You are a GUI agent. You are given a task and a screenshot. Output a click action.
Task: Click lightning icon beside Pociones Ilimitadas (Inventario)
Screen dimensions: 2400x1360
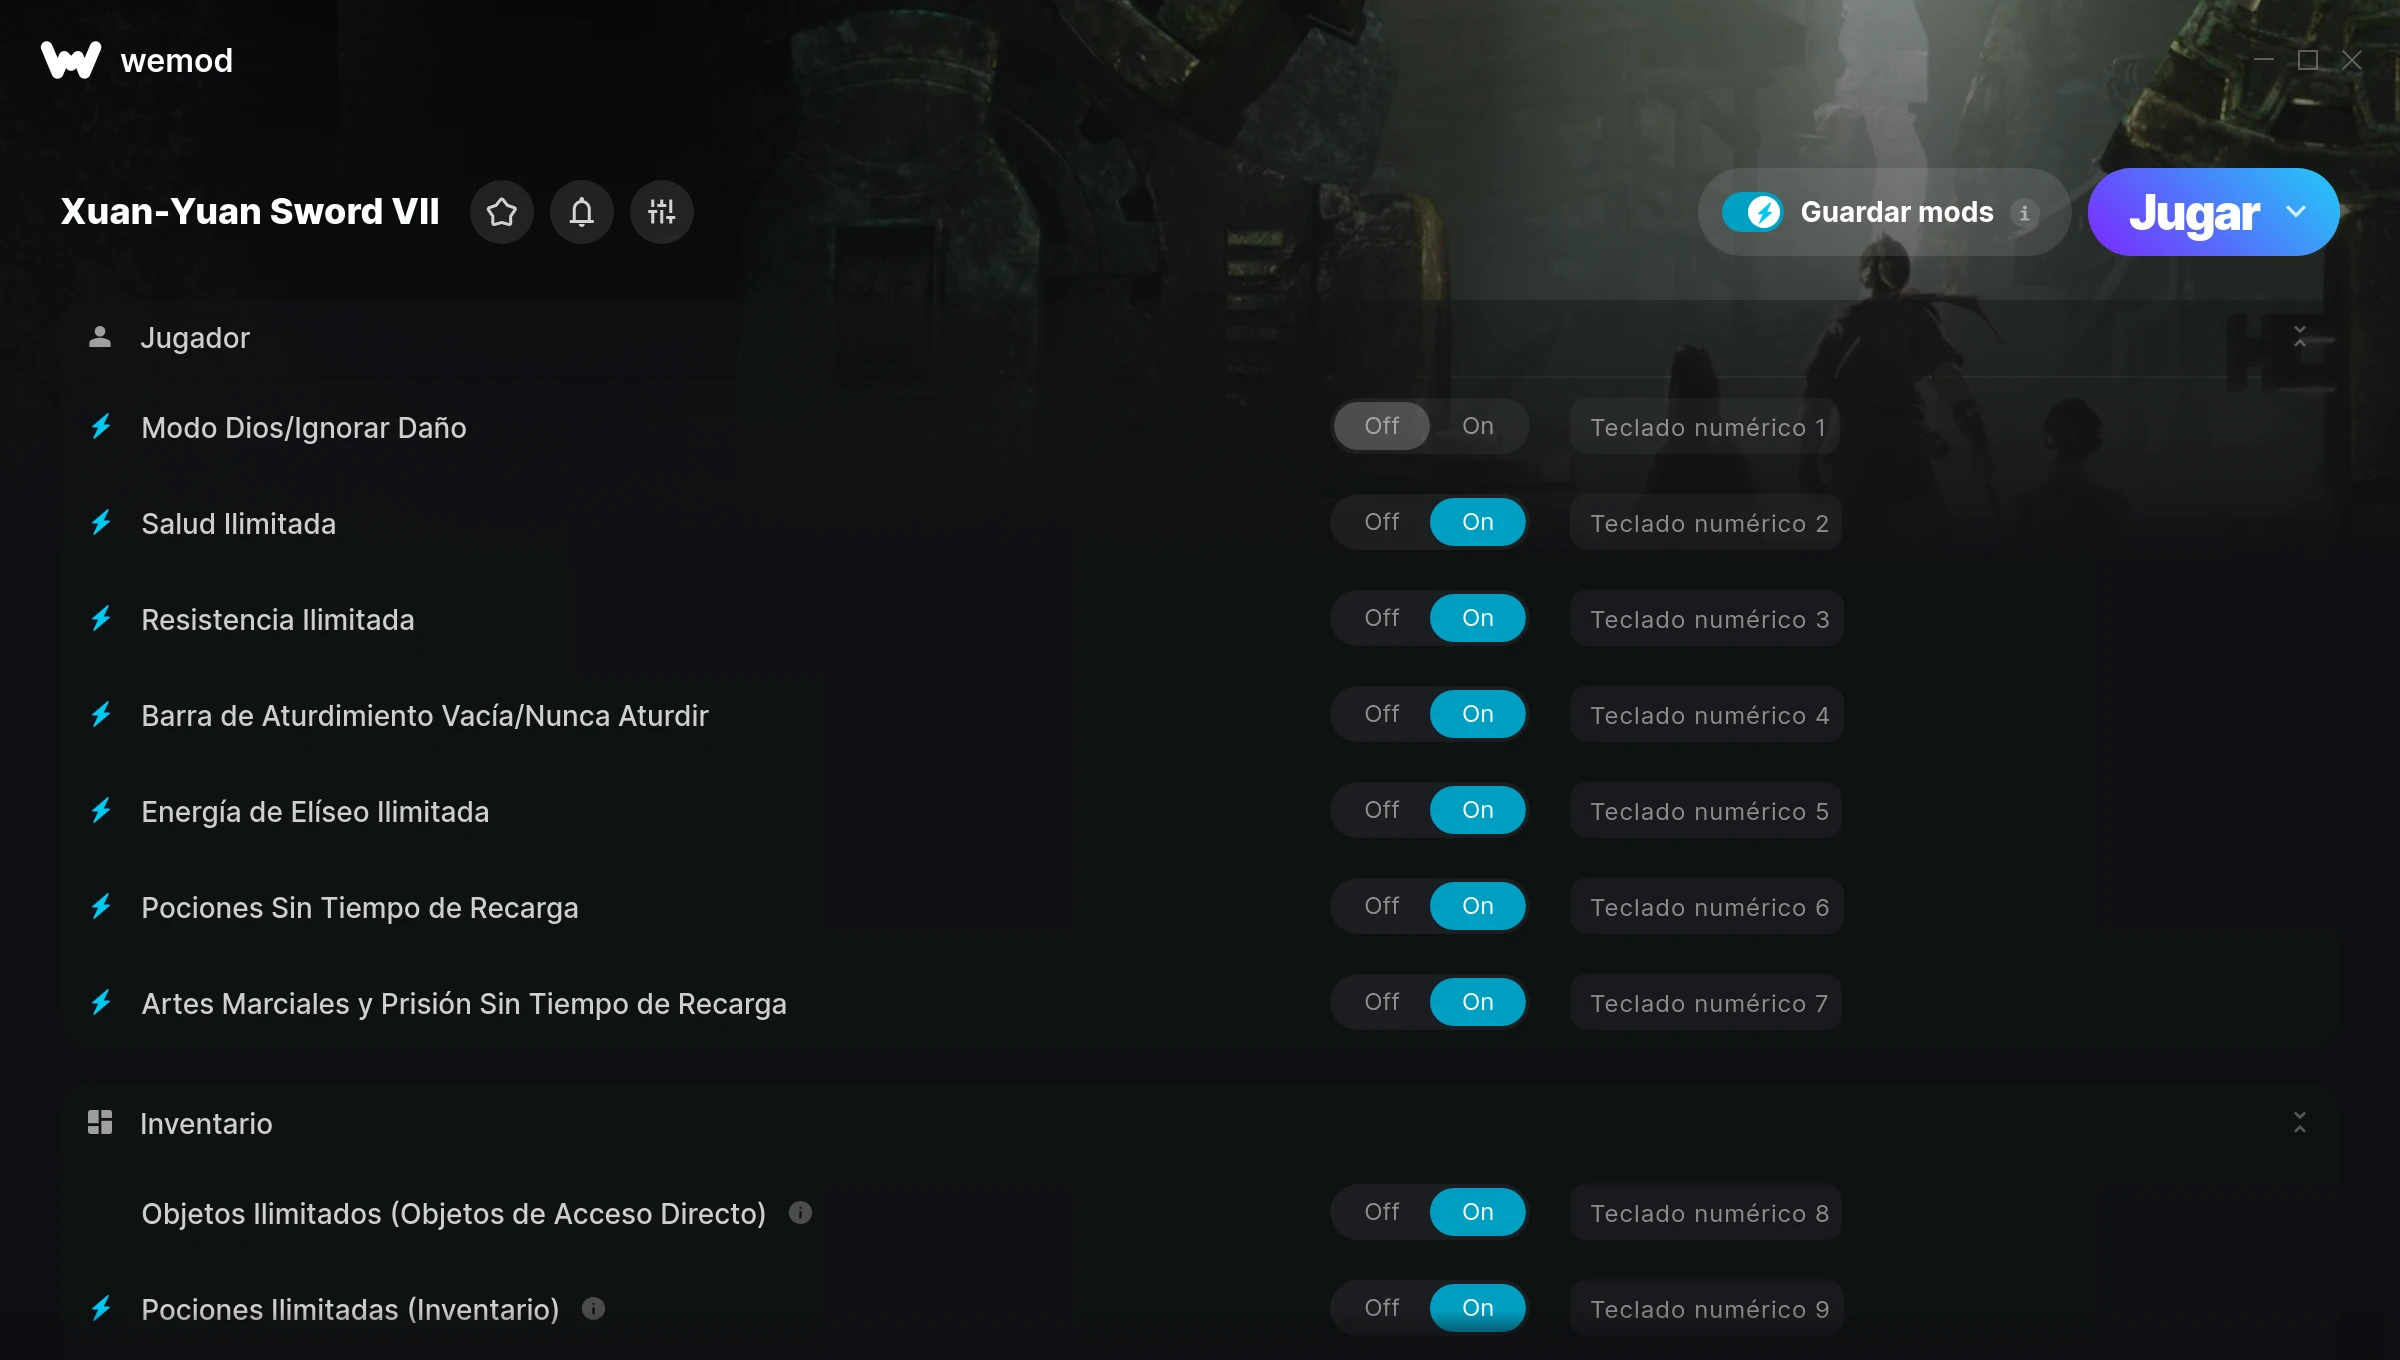pos(101,1309)
